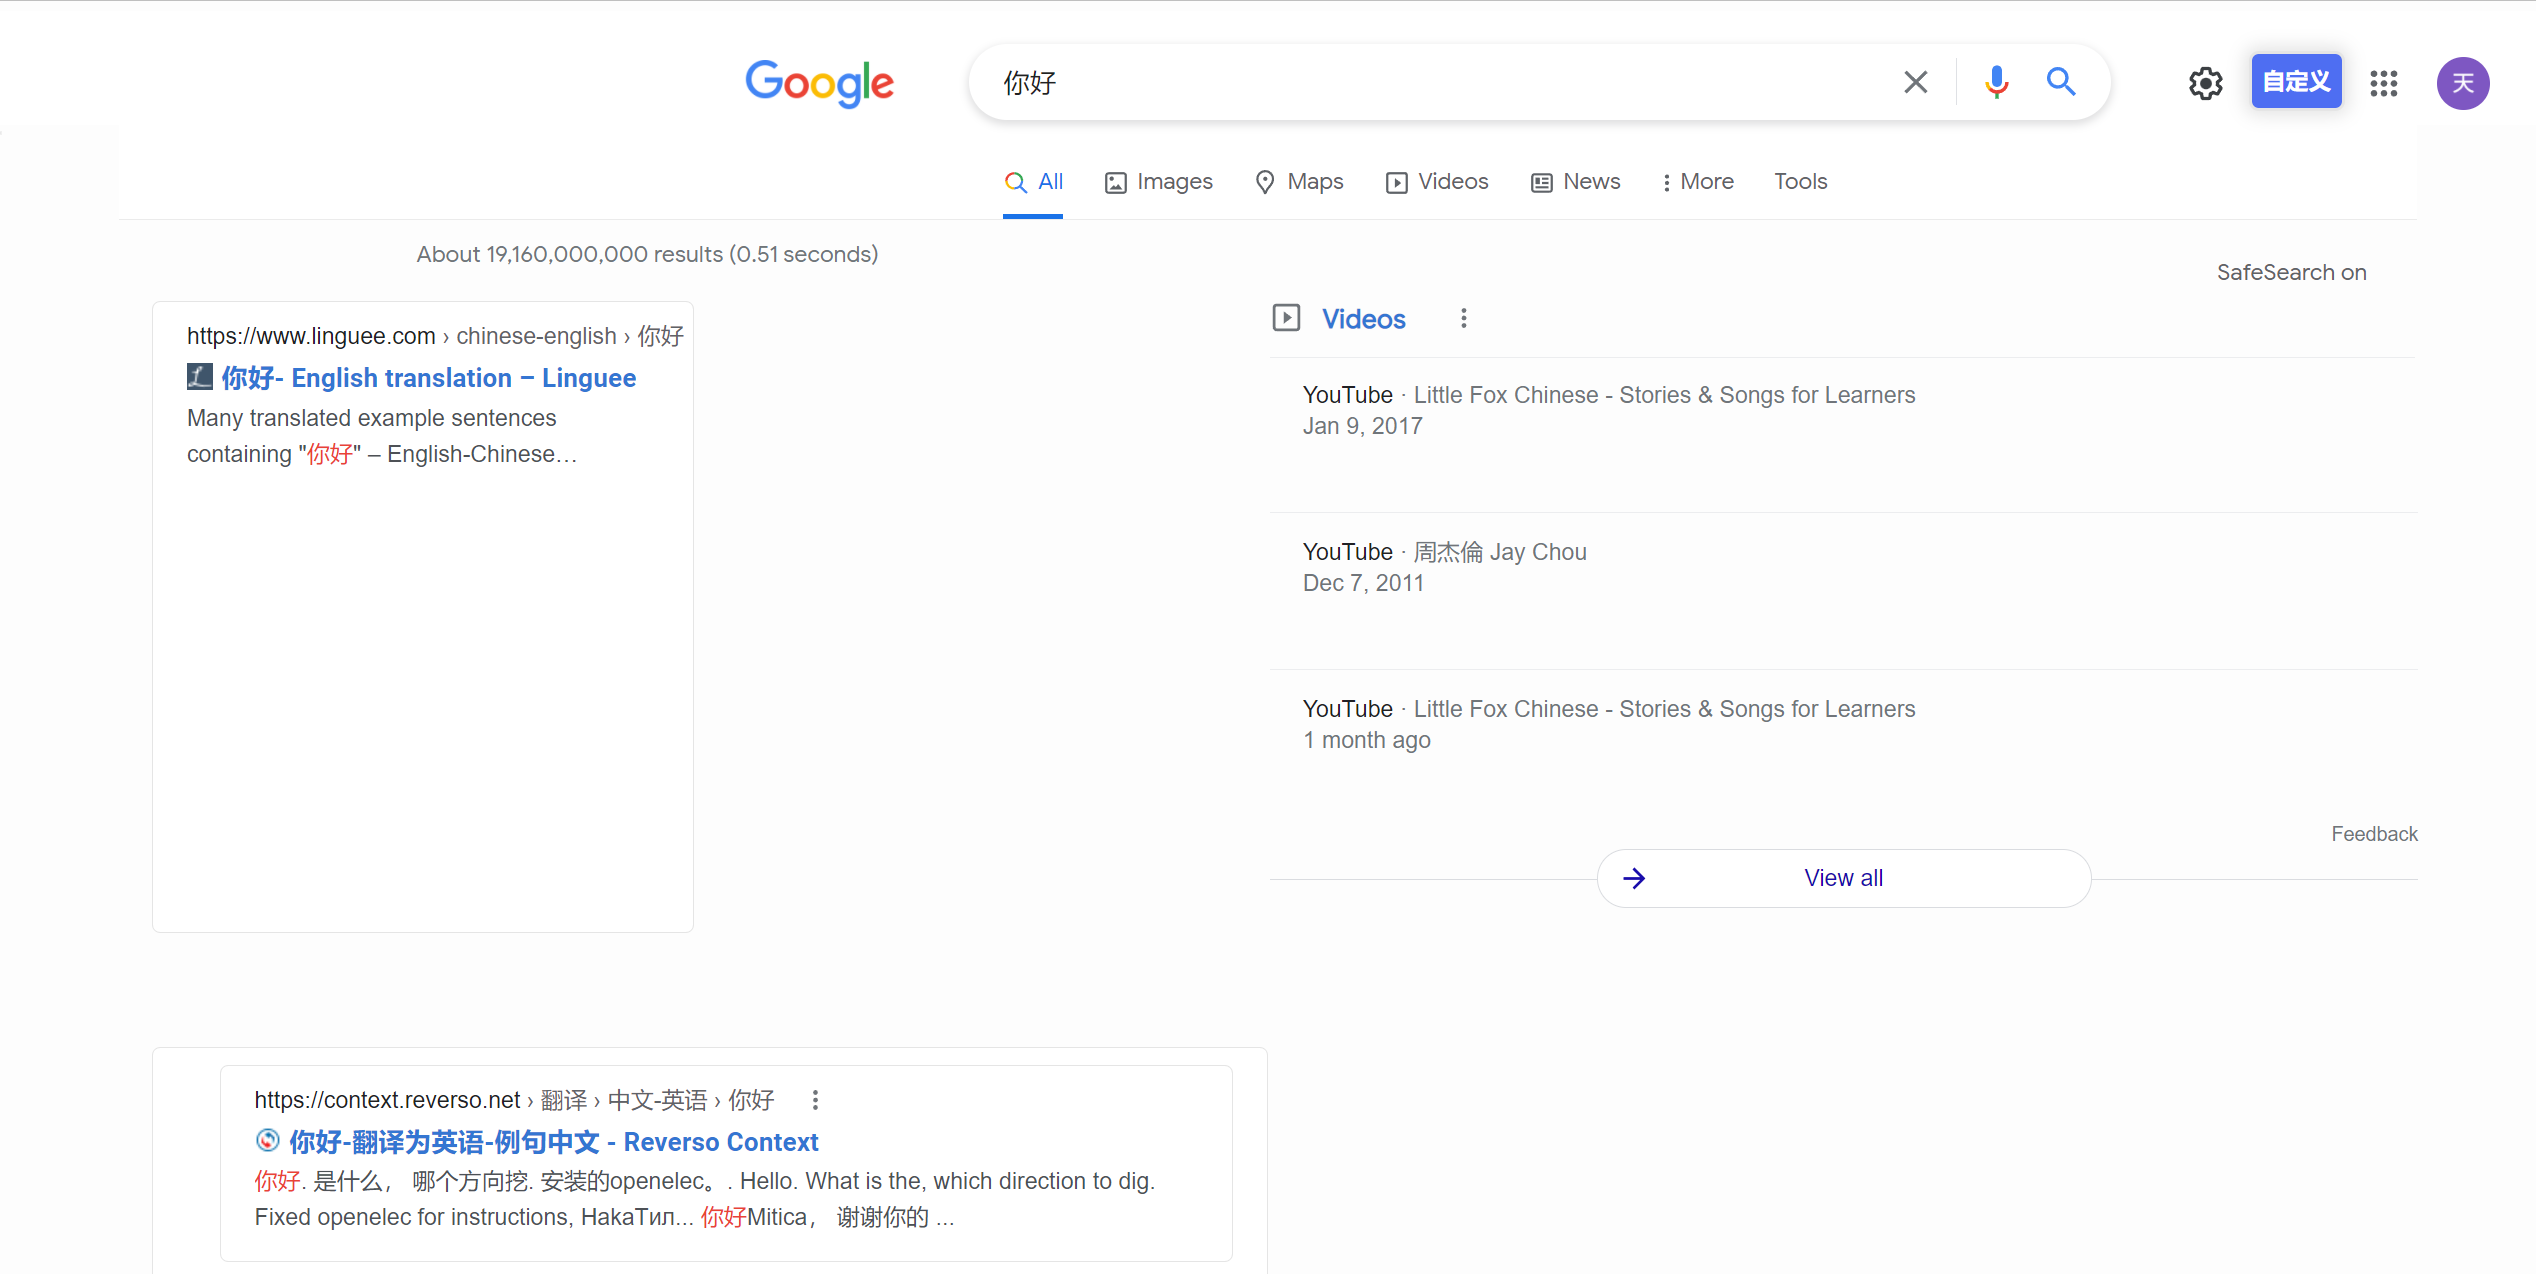
Task: Start voice search with the microphone icon
Action: (1996, 82)
